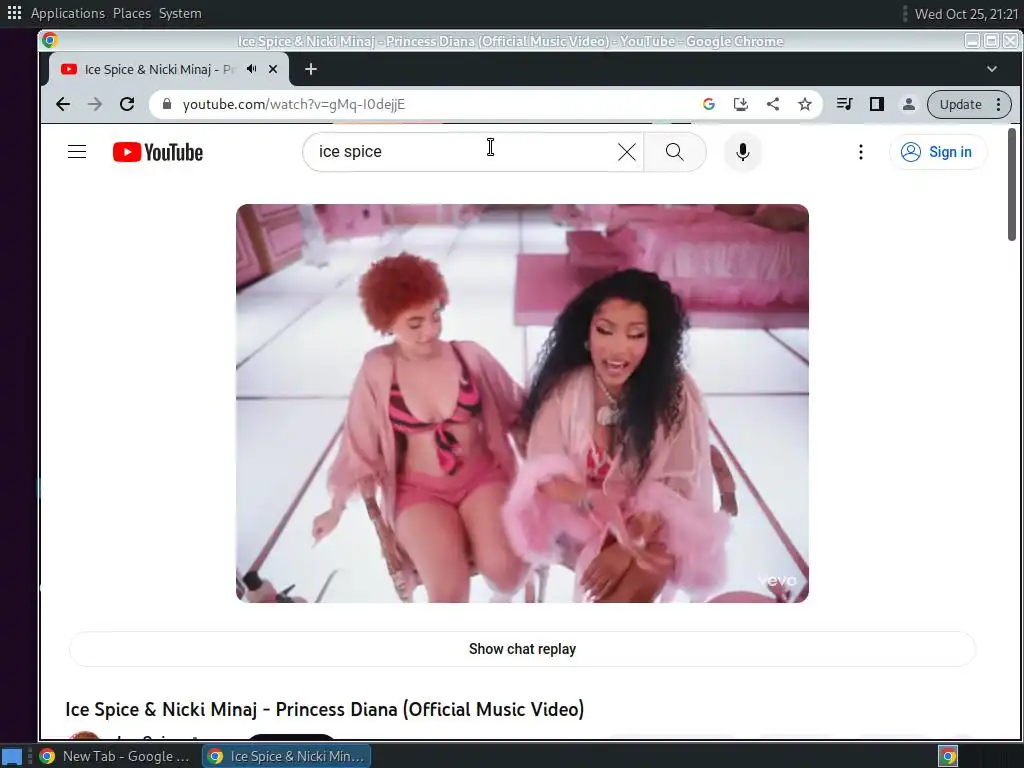Go to YouTube home via logo
The width and height of the screenshot is (1024, 768).
click(x=158, y=152)
